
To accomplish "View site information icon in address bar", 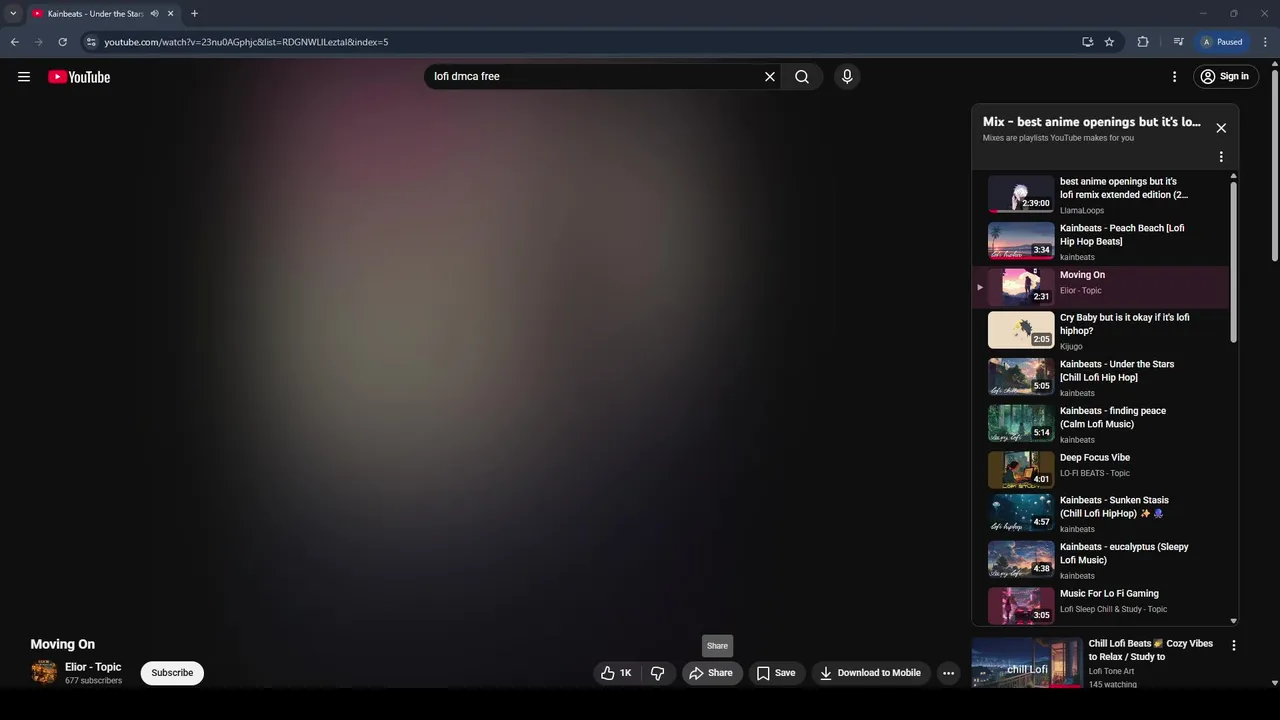I will click(91, 42).
